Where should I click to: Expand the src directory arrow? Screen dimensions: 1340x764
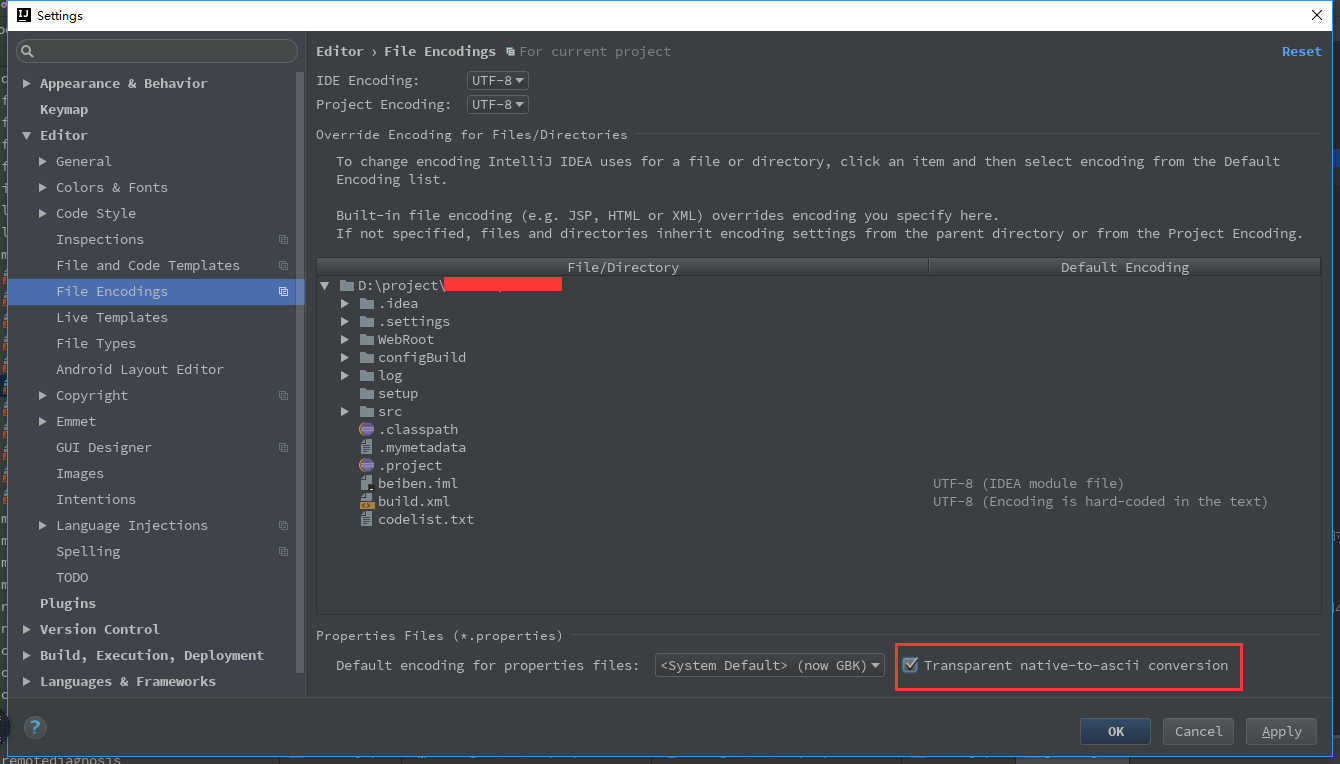tap(344, 411)
